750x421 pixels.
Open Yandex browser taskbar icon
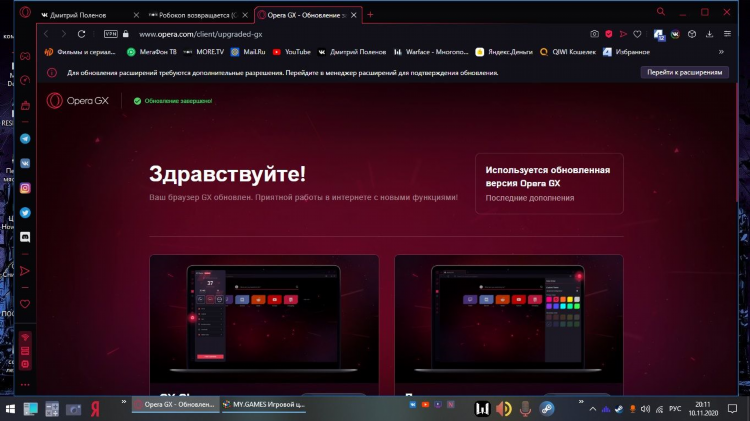point(95,409)
